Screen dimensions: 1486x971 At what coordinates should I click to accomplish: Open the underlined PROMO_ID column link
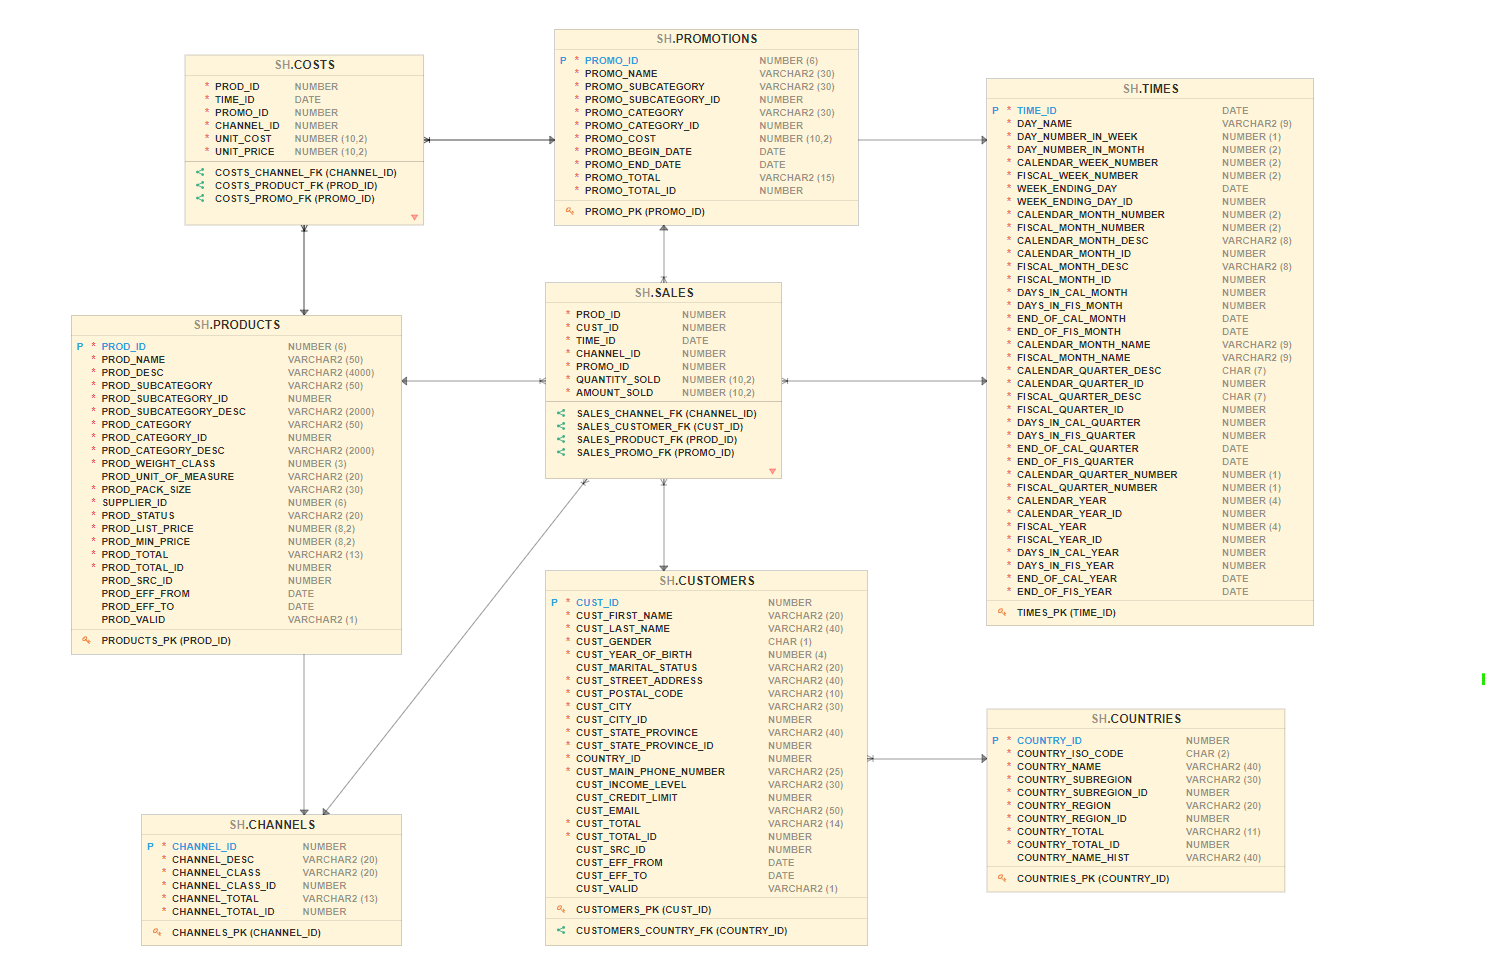(x=612, y=60)
